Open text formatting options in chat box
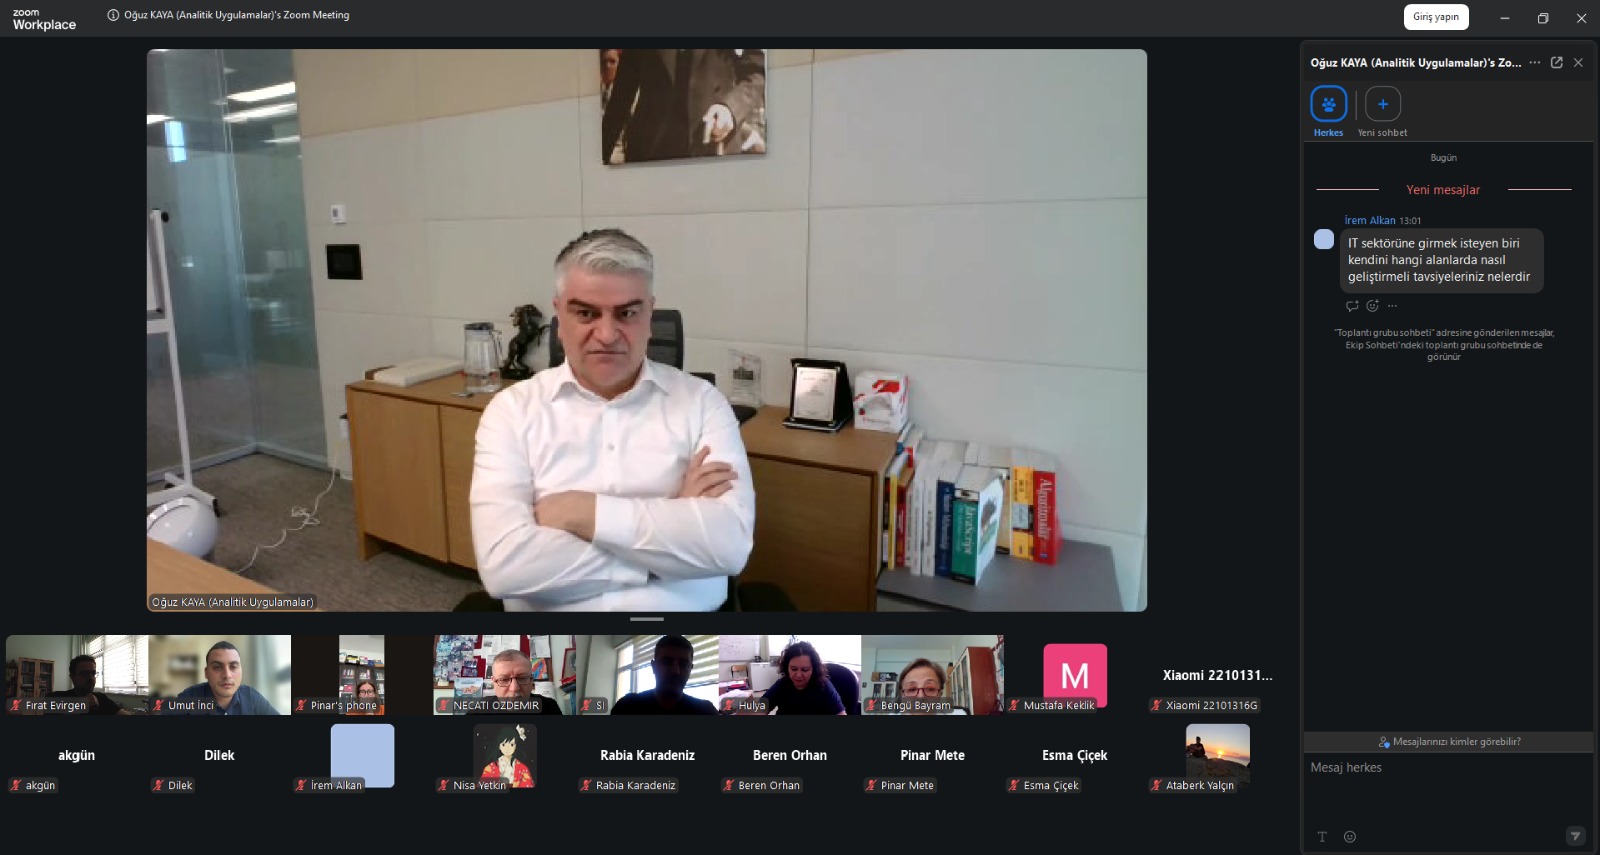Screen dimensions: 1600x855 coord(1322,837)
